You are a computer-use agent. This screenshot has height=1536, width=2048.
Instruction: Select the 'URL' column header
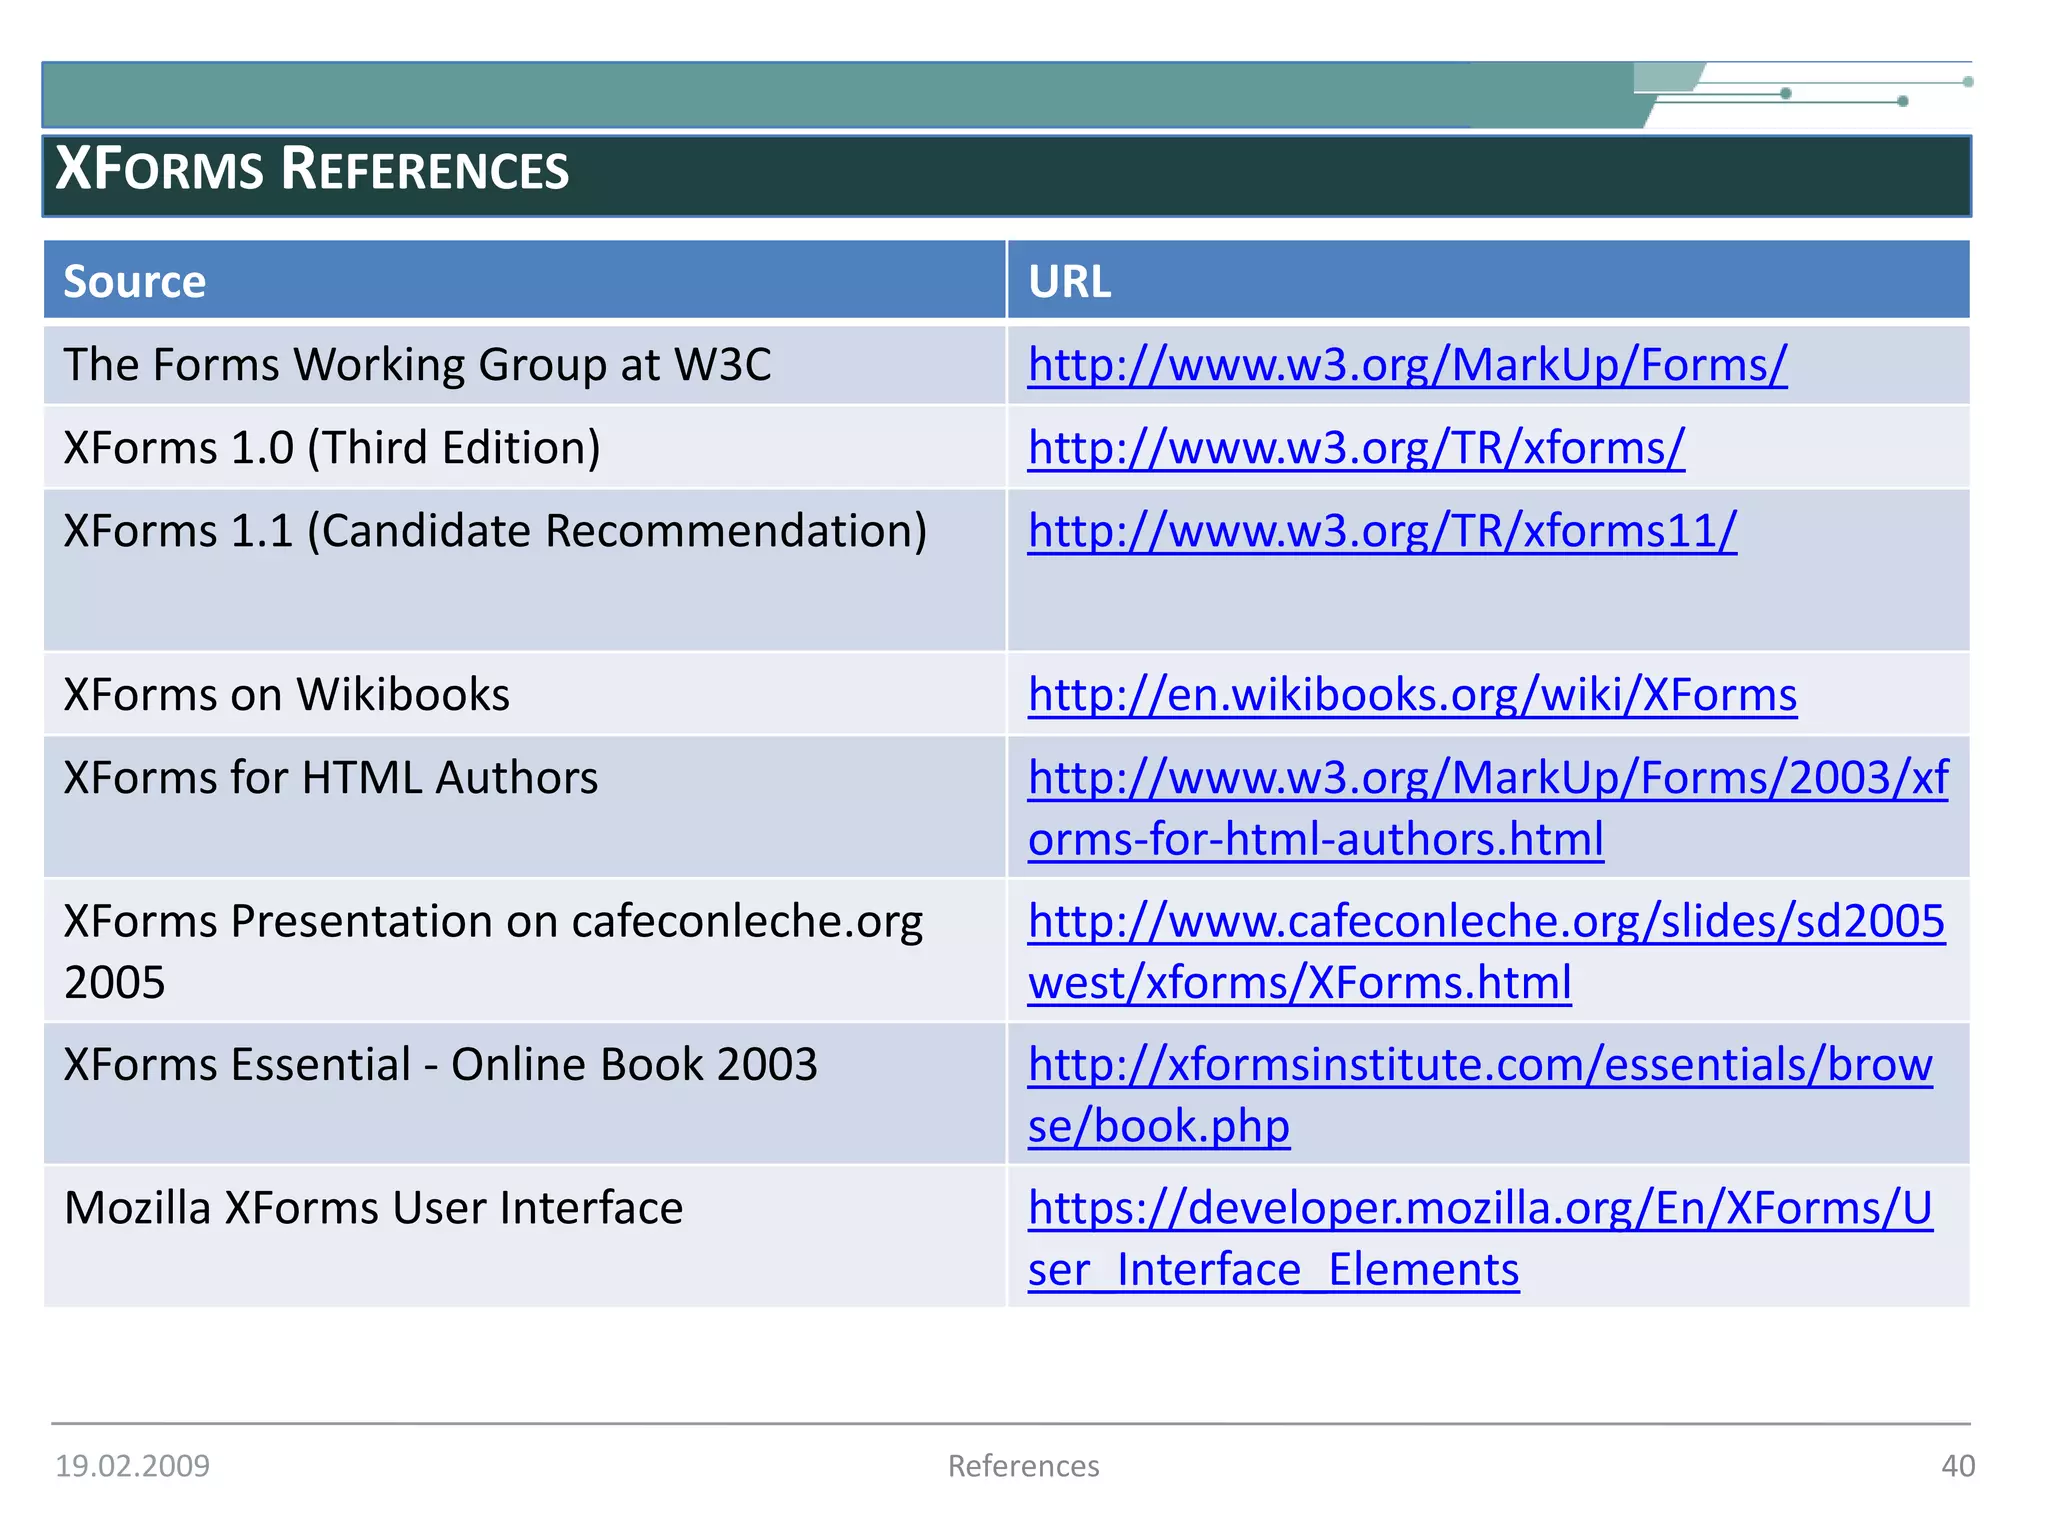pos(1488,280)
